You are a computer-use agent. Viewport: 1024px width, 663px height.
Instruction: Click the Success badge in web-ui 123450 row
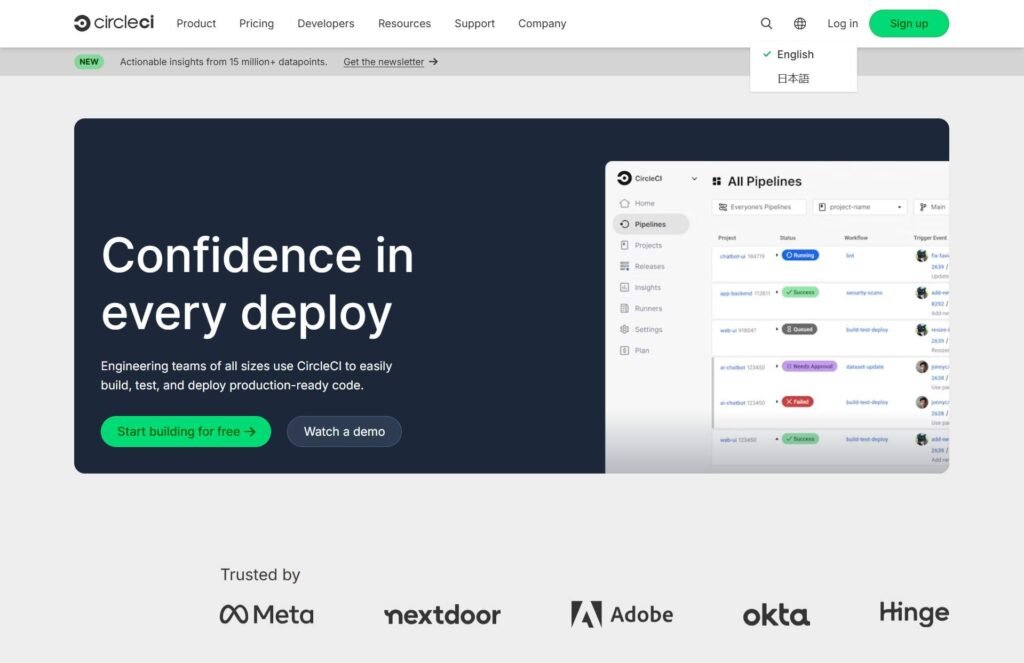click(x=800, y=439)
